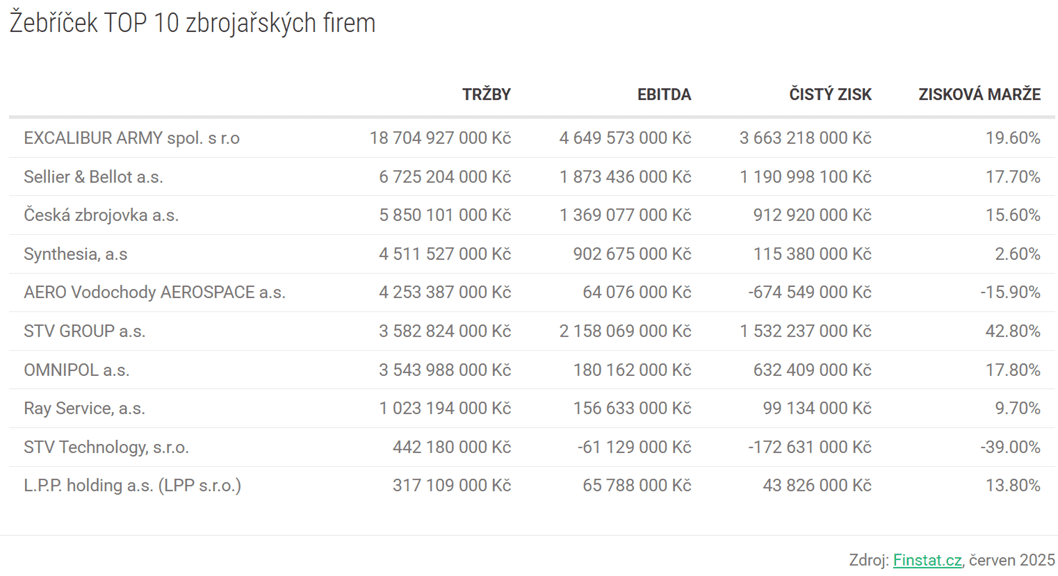This screenshot has height=576, width=1058.
Task: Click the ZISKOVÁ MARŽE column header
Action: [979, 95]
